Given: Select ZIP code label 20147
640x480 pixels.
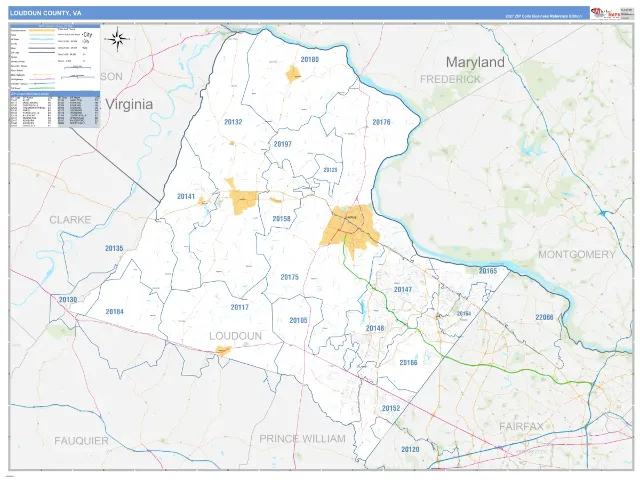Looking at the screenshot, I should [403, 289].
